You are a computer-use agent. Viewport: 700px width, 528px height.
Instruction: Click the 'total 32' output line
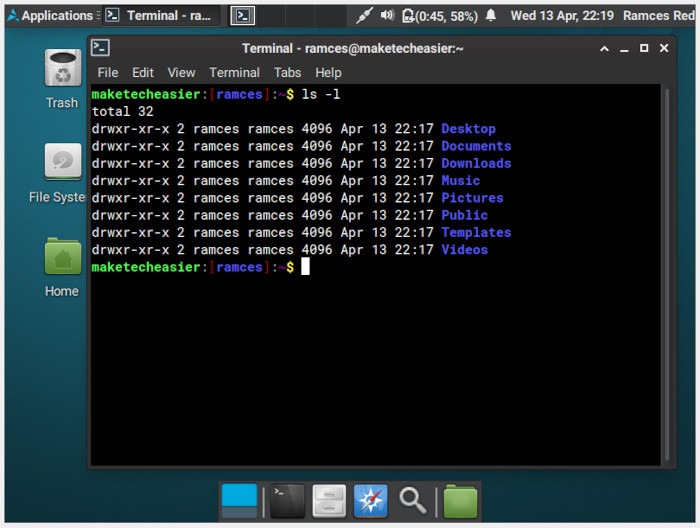tap(122, 112)
